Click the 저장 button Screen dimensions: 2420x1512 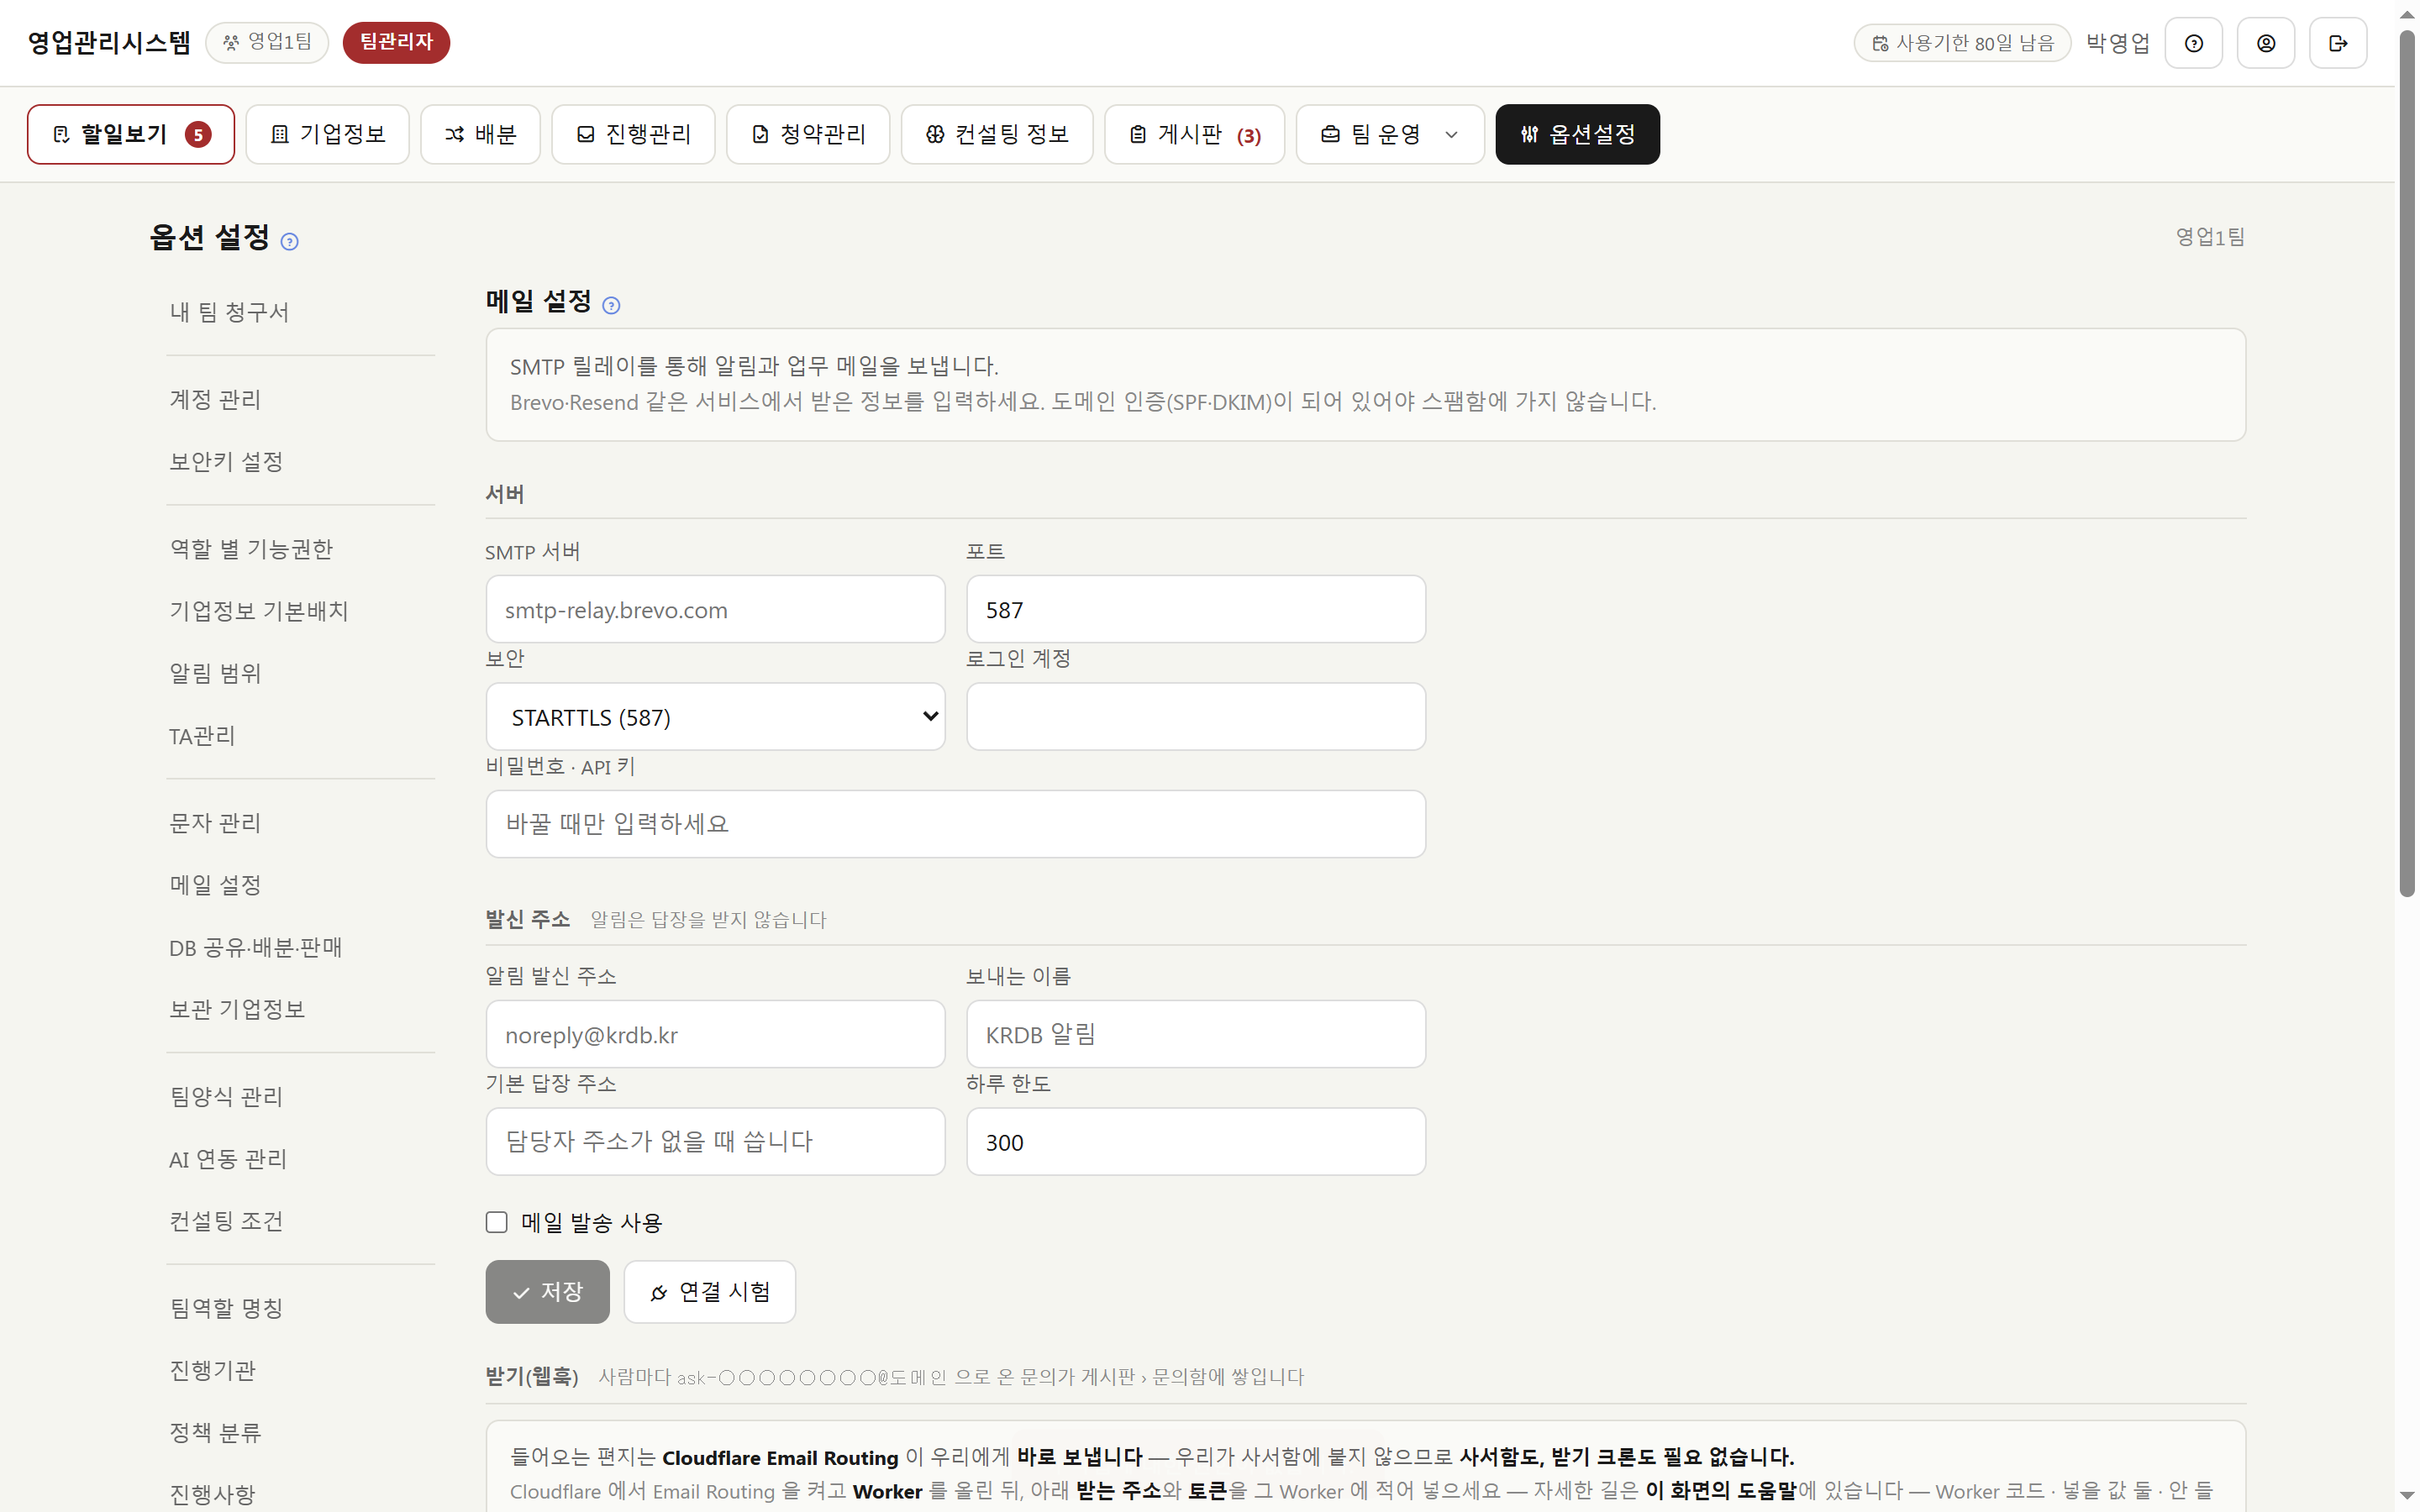[547, 1292]
